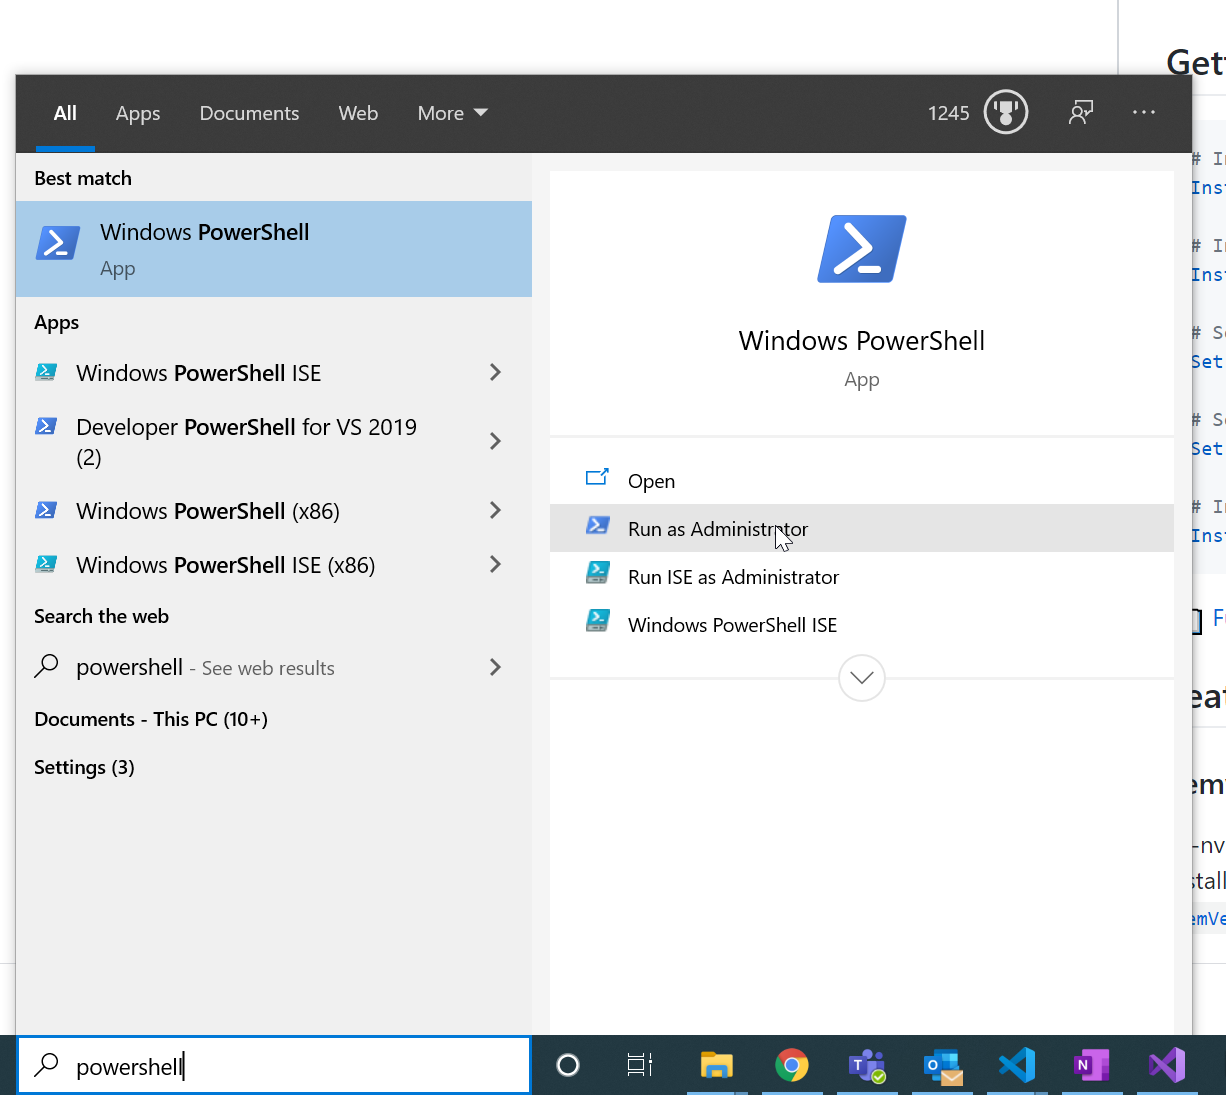The height and width of the screenshot is (1095, 1226).
Task: Click Windows PowerShell (x86) result text
Action: pyautogui.click(x=208, y=511)
